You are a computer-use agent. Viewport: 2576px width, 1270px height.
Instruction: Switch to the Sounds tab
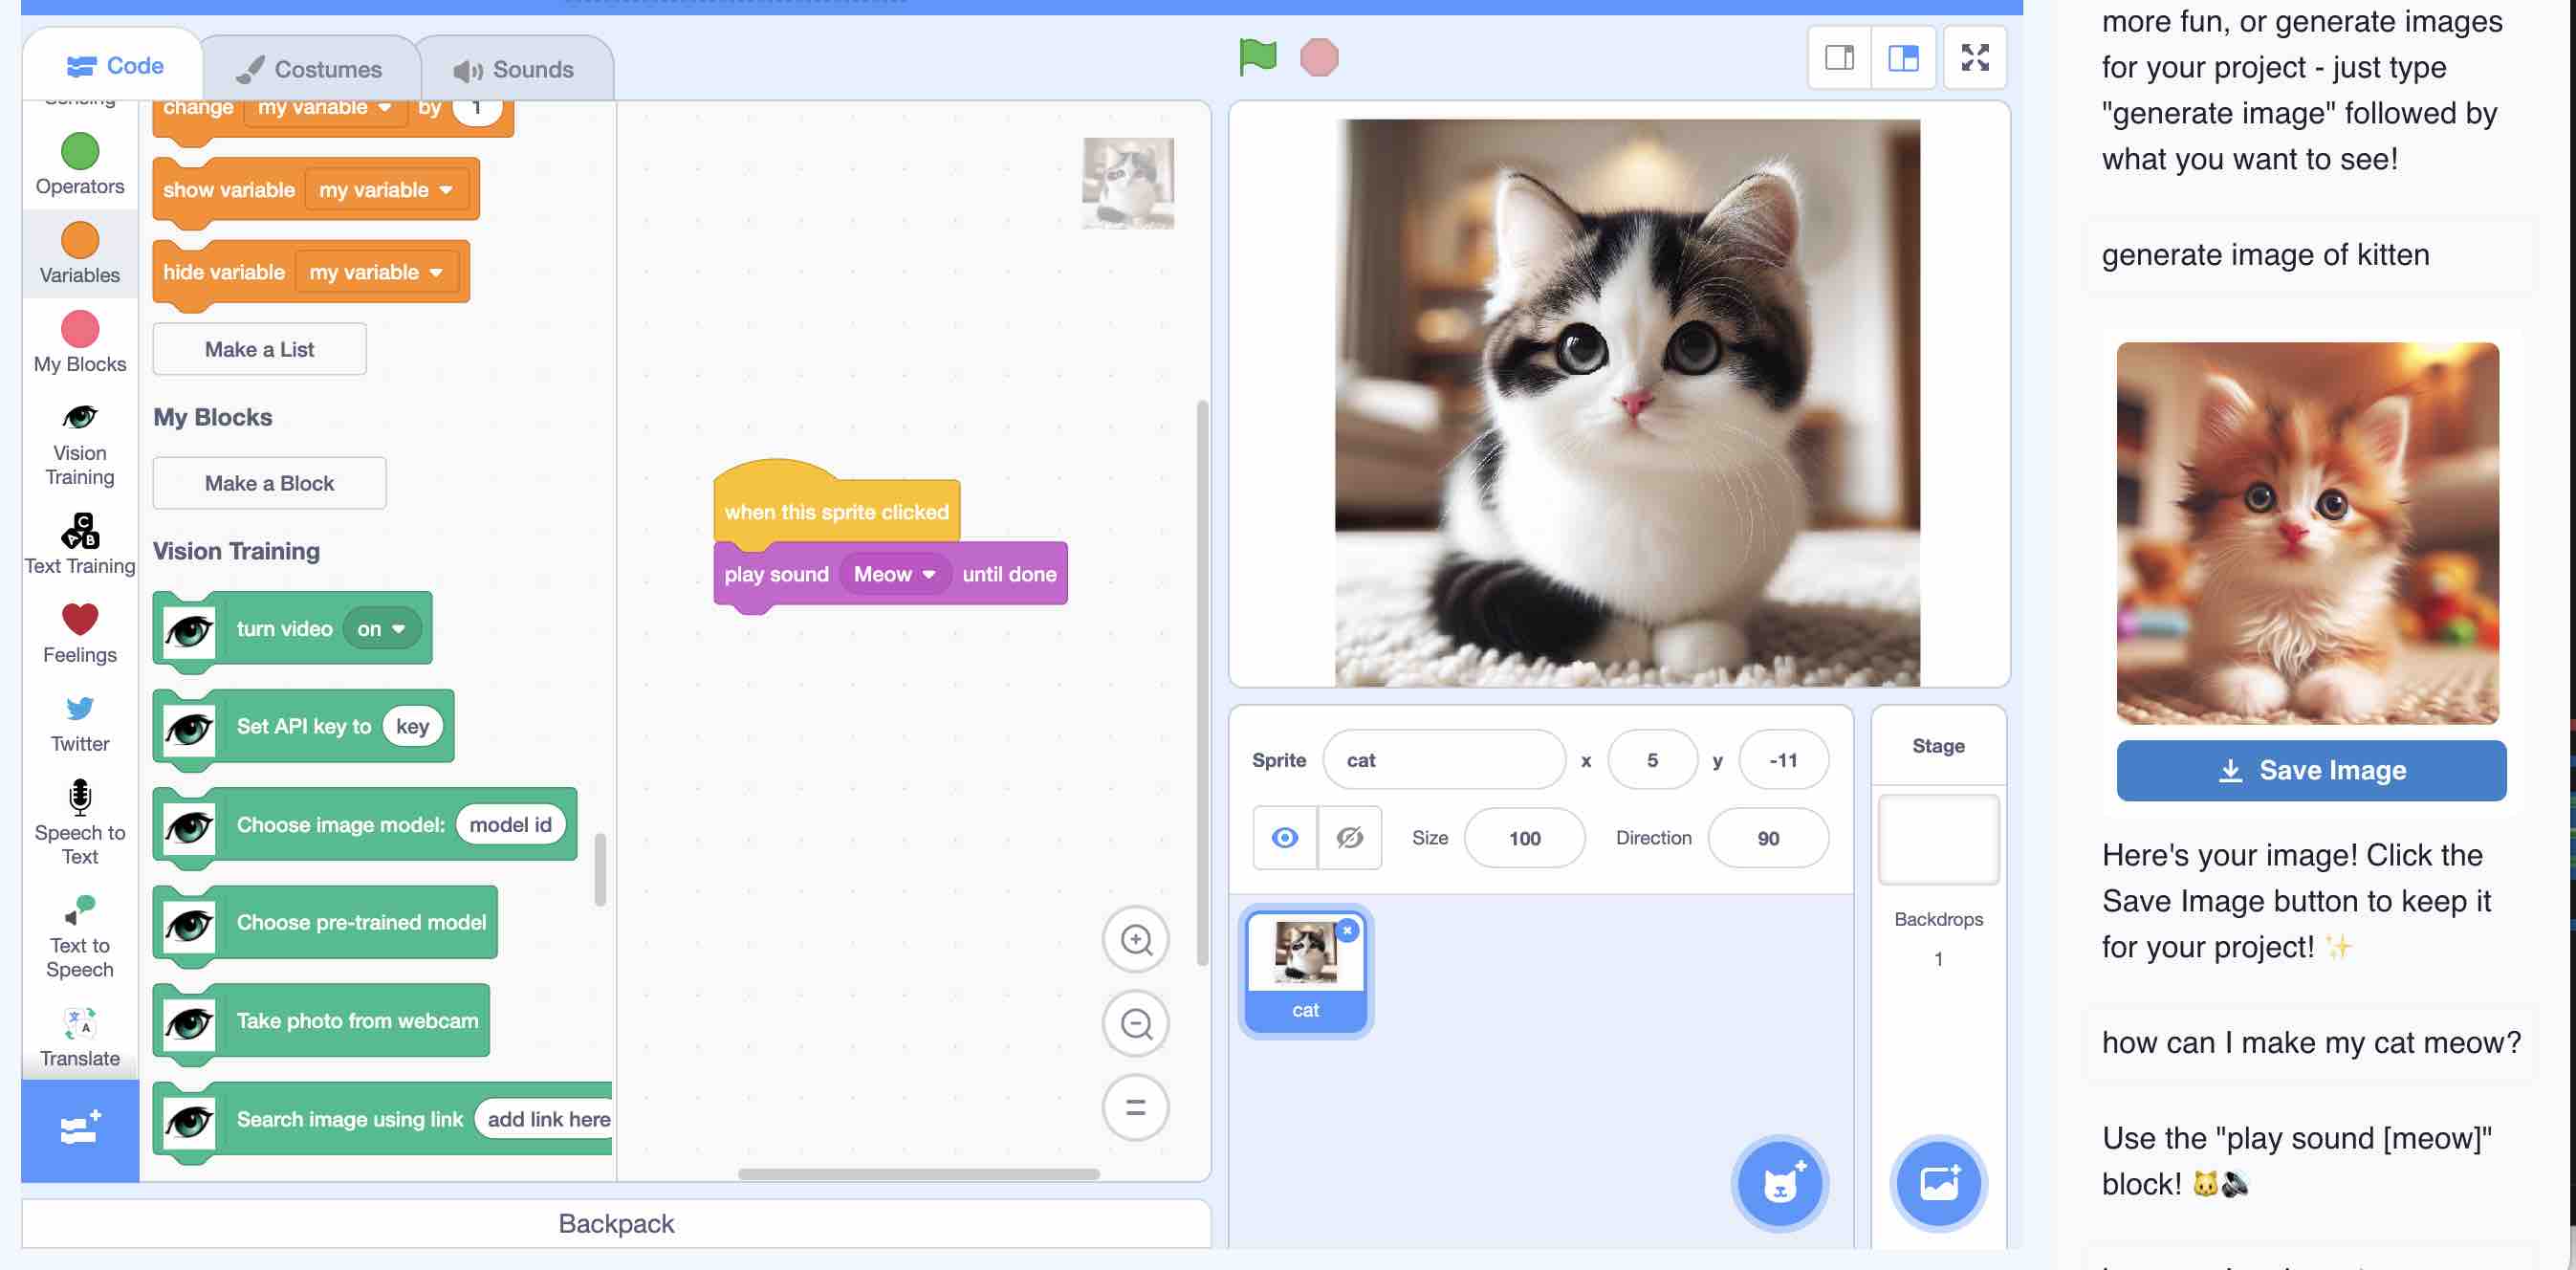(x=516, y=68)
